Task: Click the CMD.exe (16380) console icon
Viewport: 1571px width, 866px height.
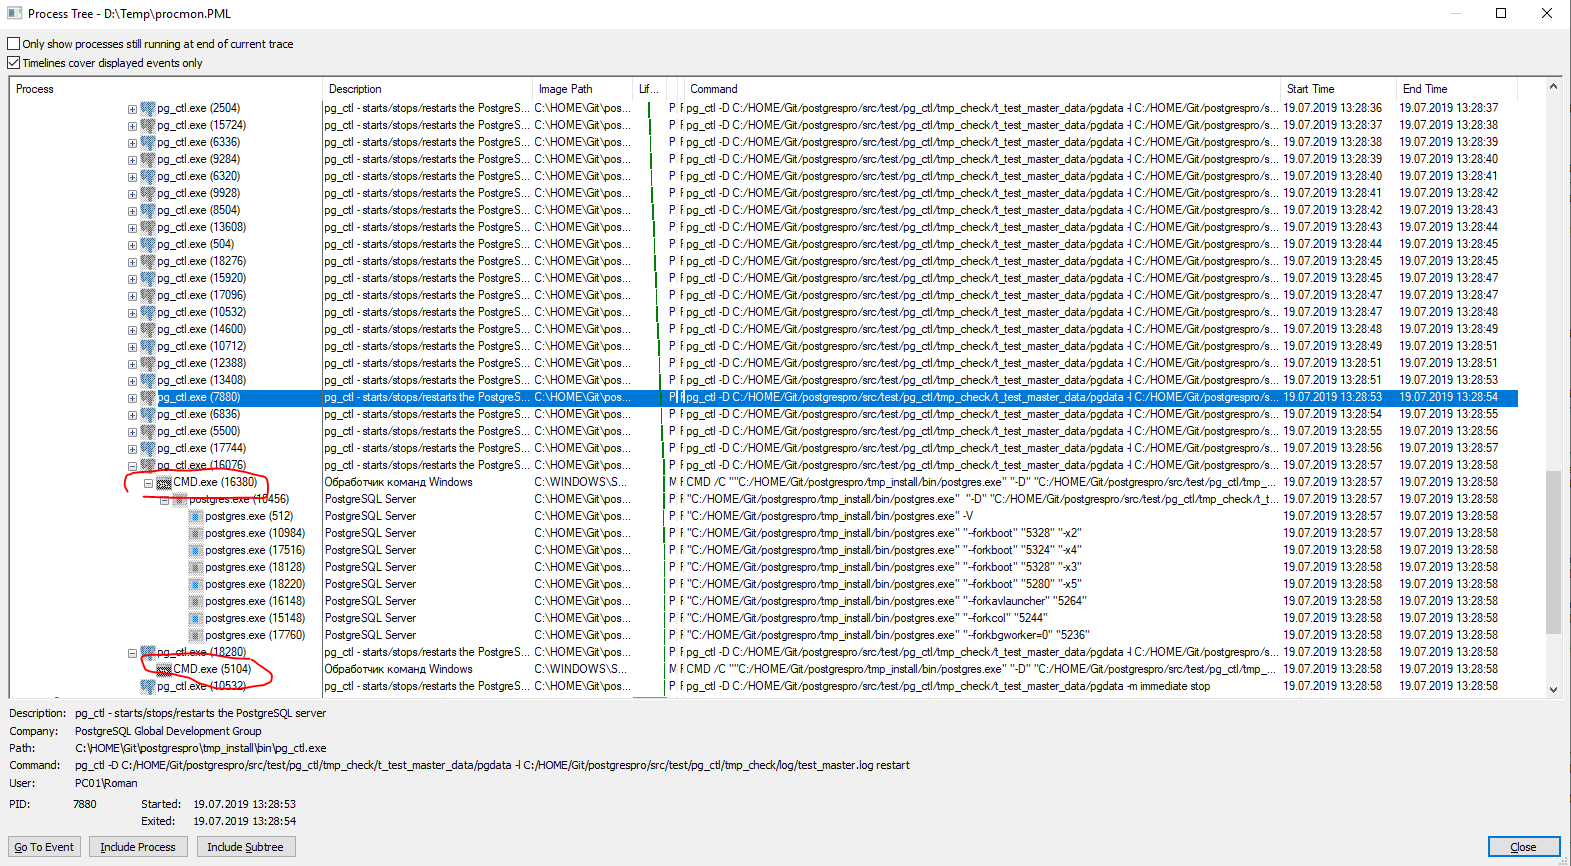Action: [x=164, y=483]
